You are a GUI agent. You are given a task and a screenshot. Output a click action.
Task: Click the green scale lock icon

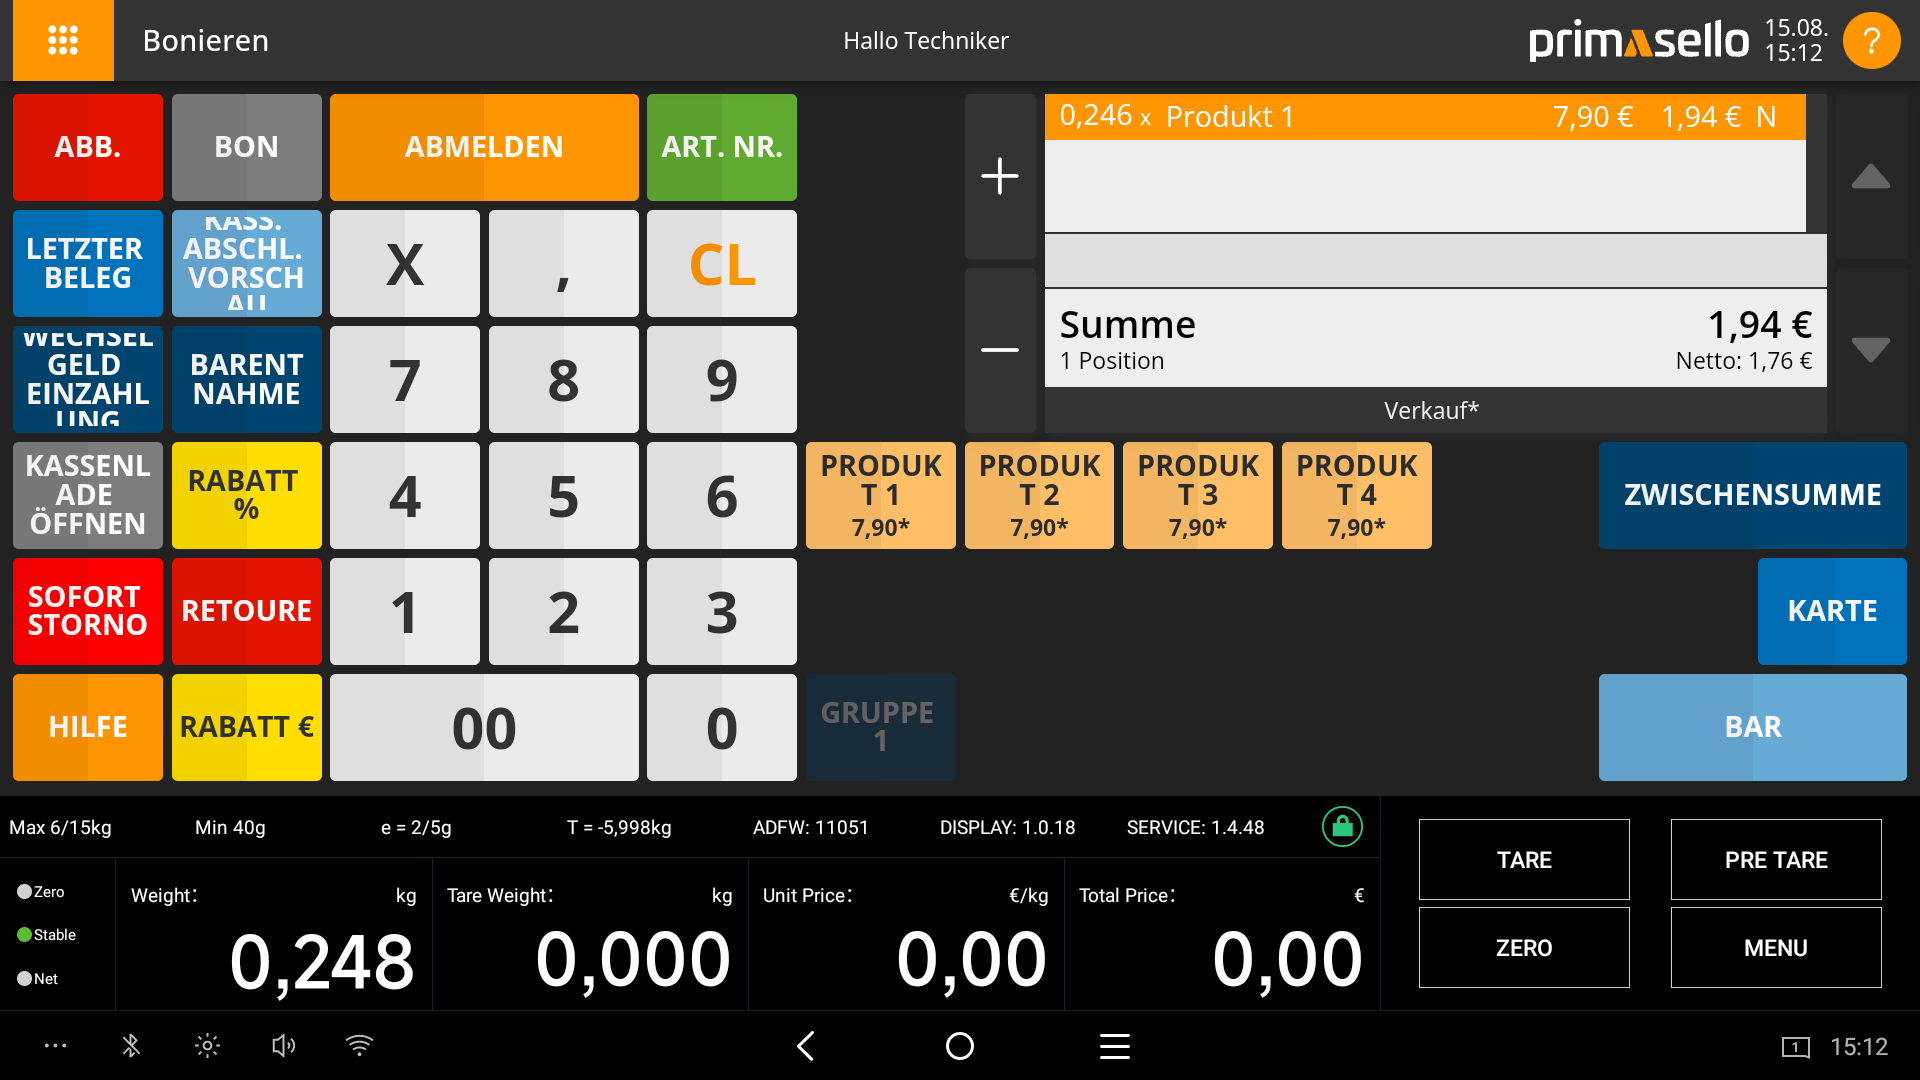click(x=1342, y=827)
